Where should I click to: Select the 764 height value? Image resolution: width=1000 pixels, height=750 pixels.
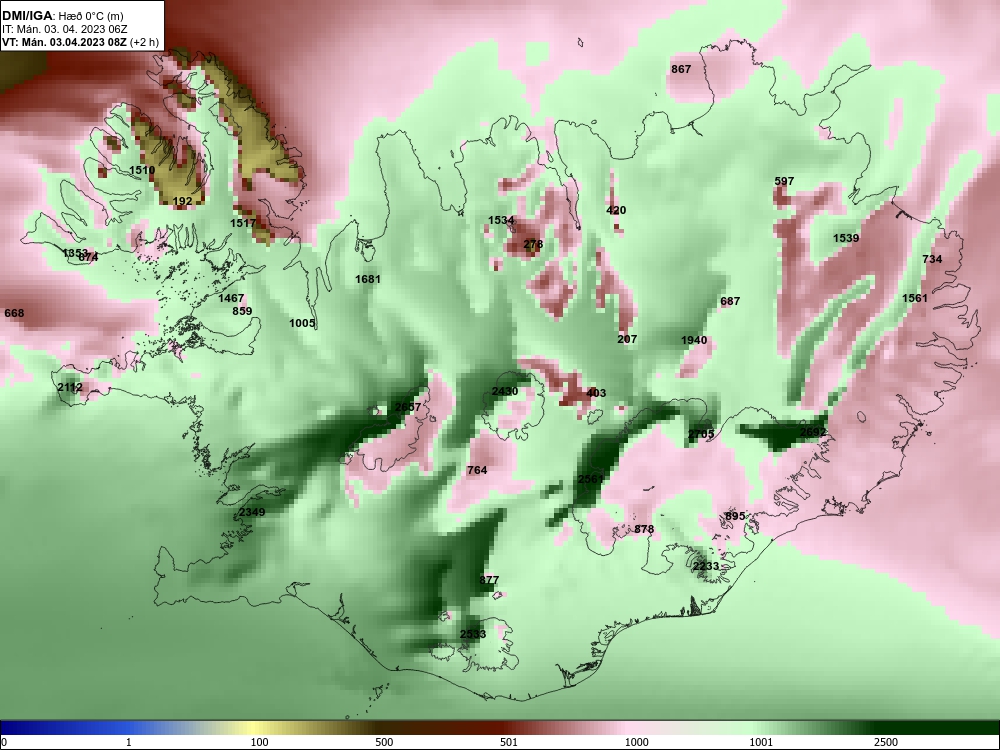point(477,470)
